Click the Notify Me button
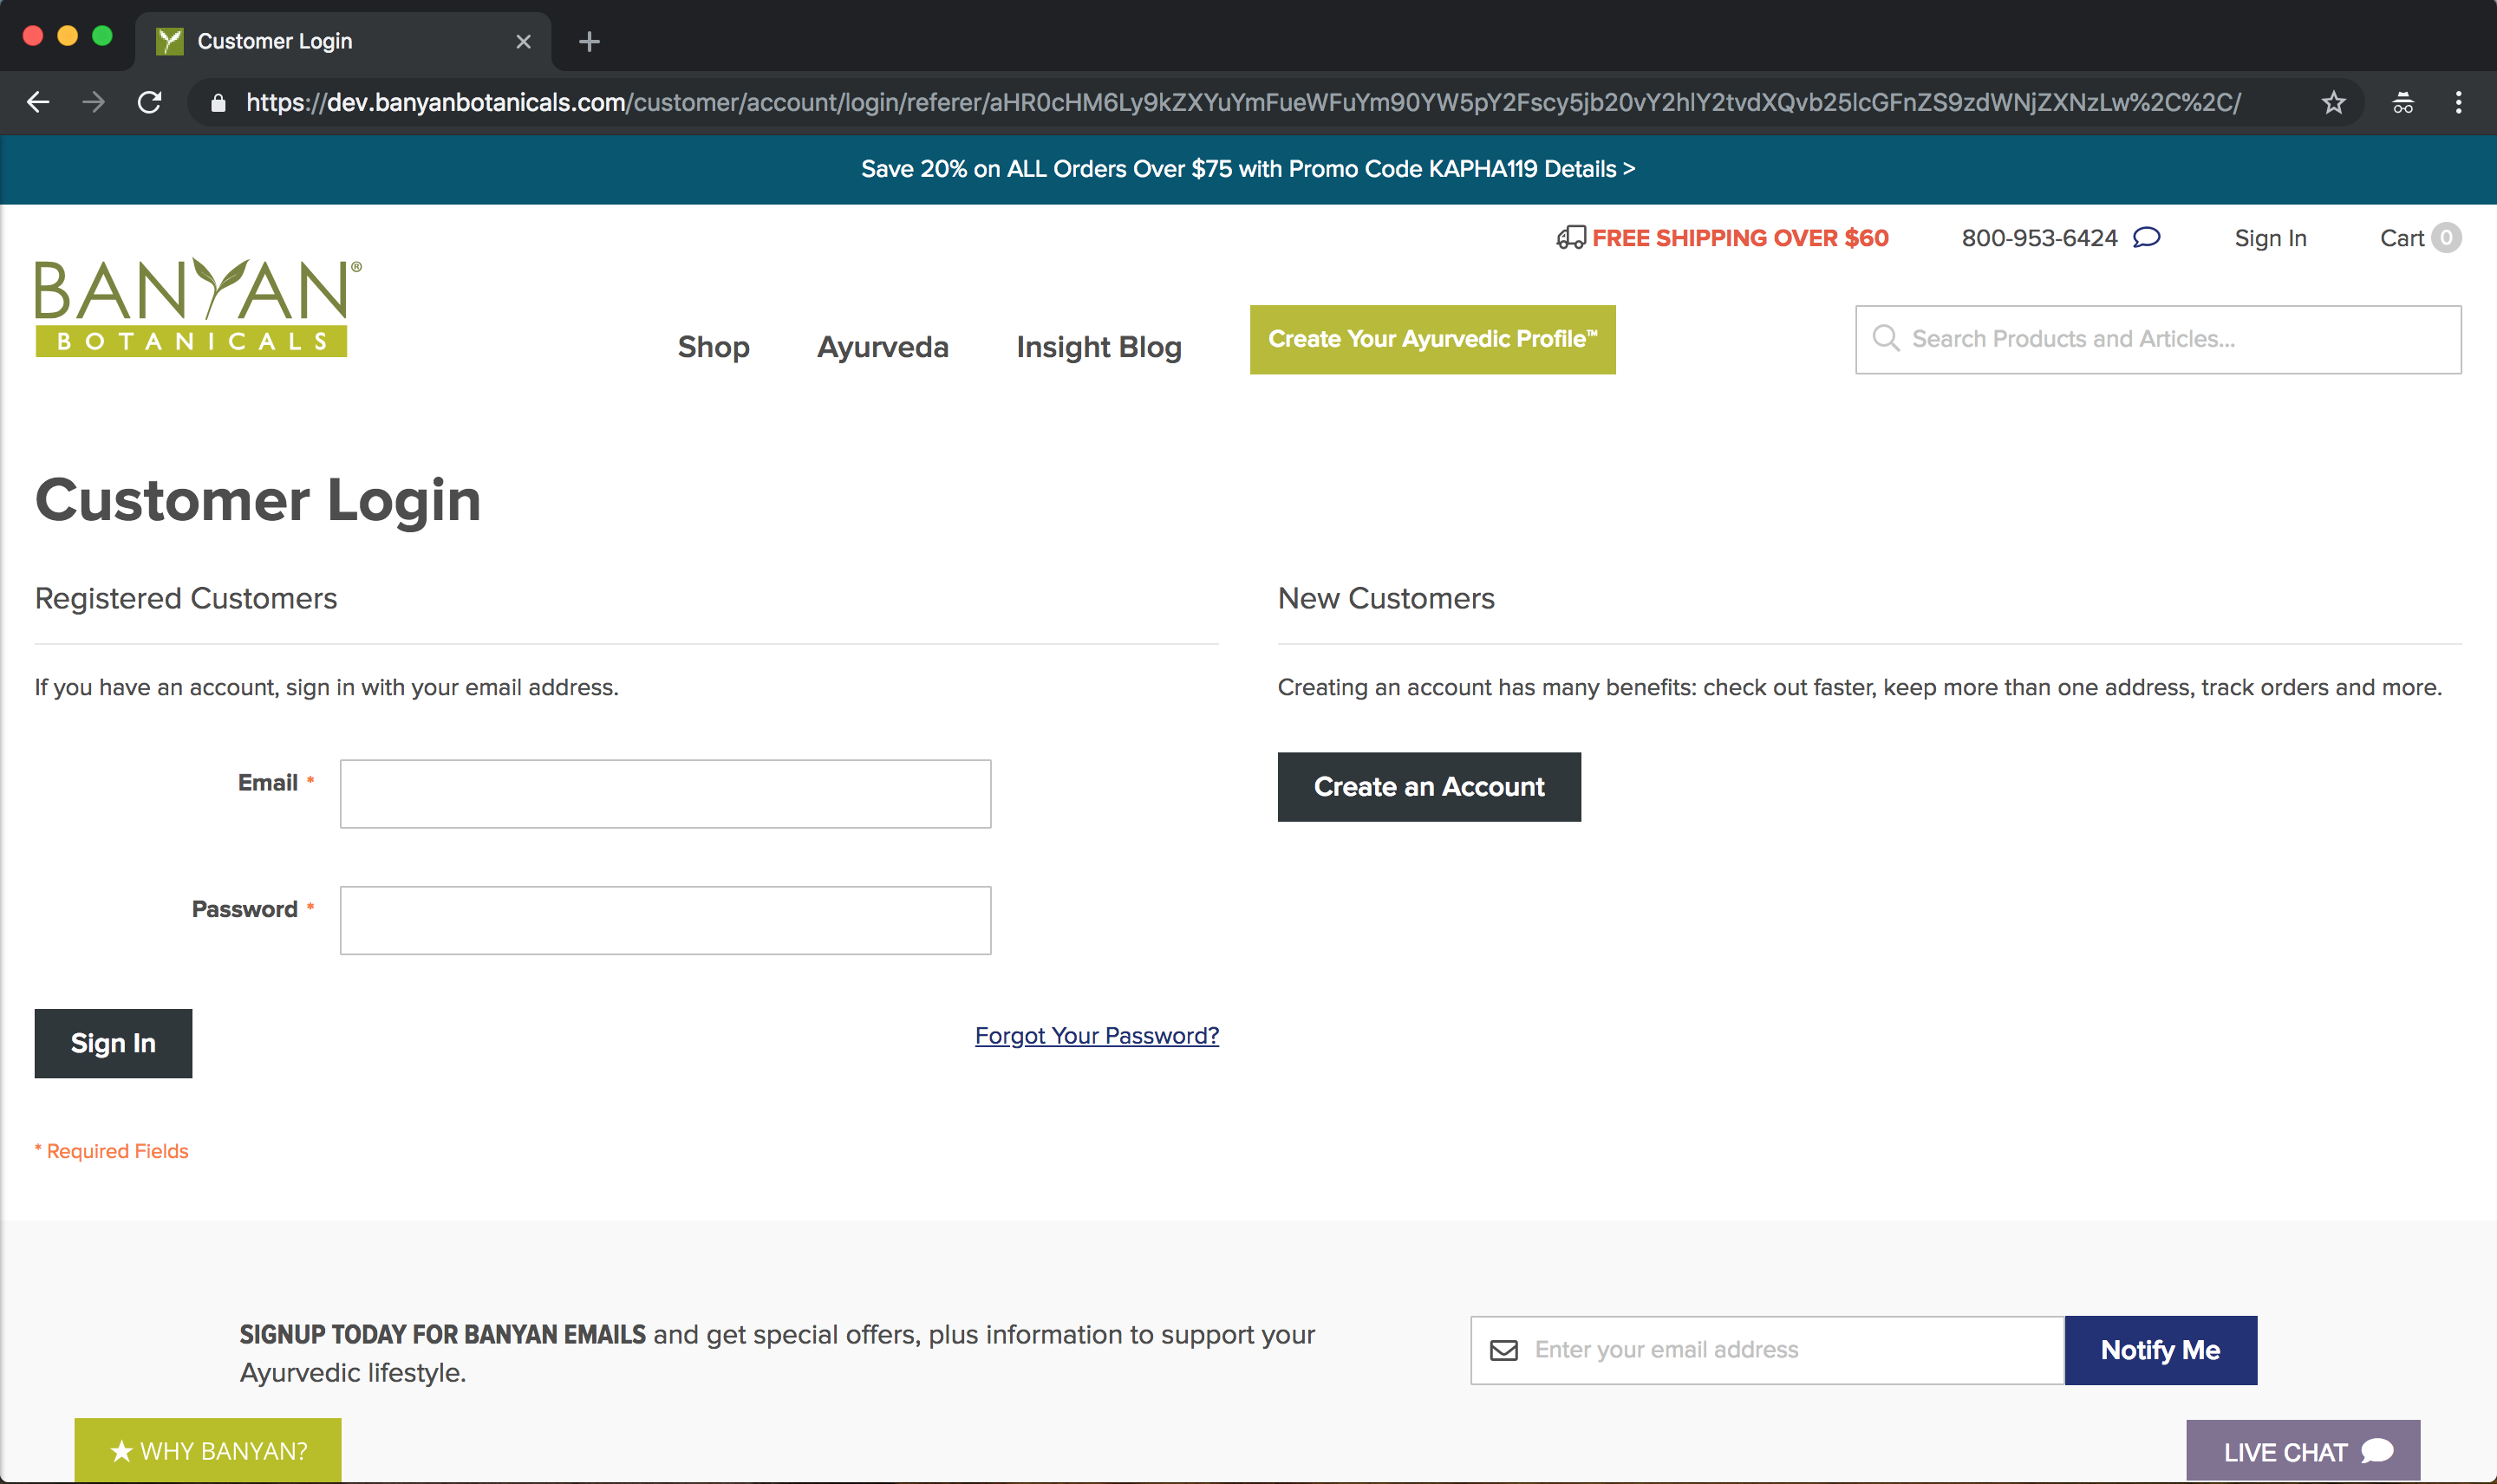This screenshot has height=1484, width=2497. coord(2160,1350)
